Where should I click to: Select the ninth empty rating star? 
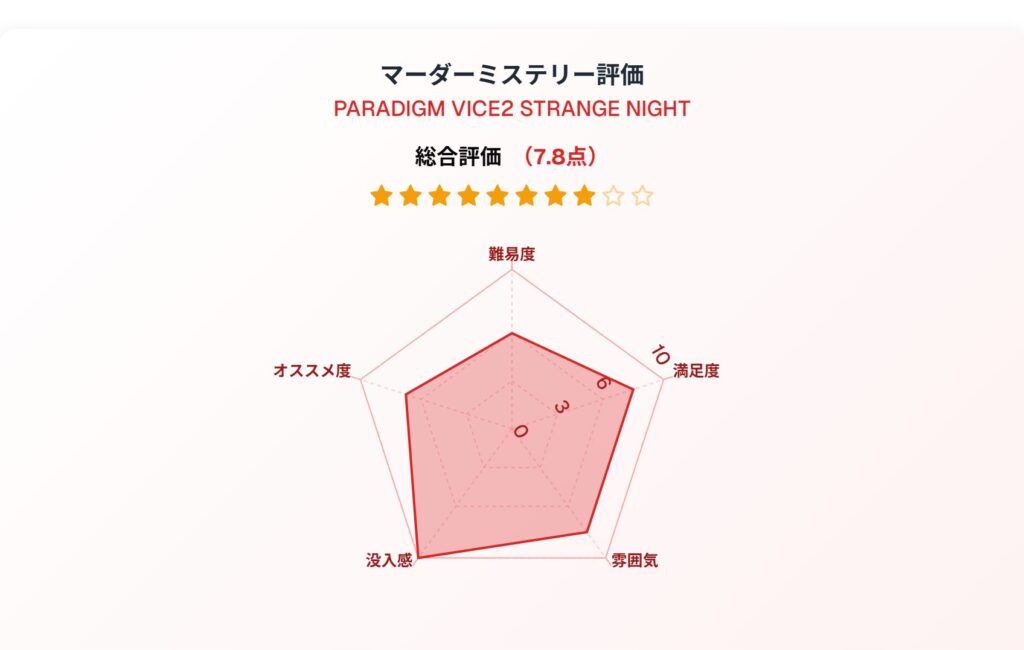(x=613, y=195)
